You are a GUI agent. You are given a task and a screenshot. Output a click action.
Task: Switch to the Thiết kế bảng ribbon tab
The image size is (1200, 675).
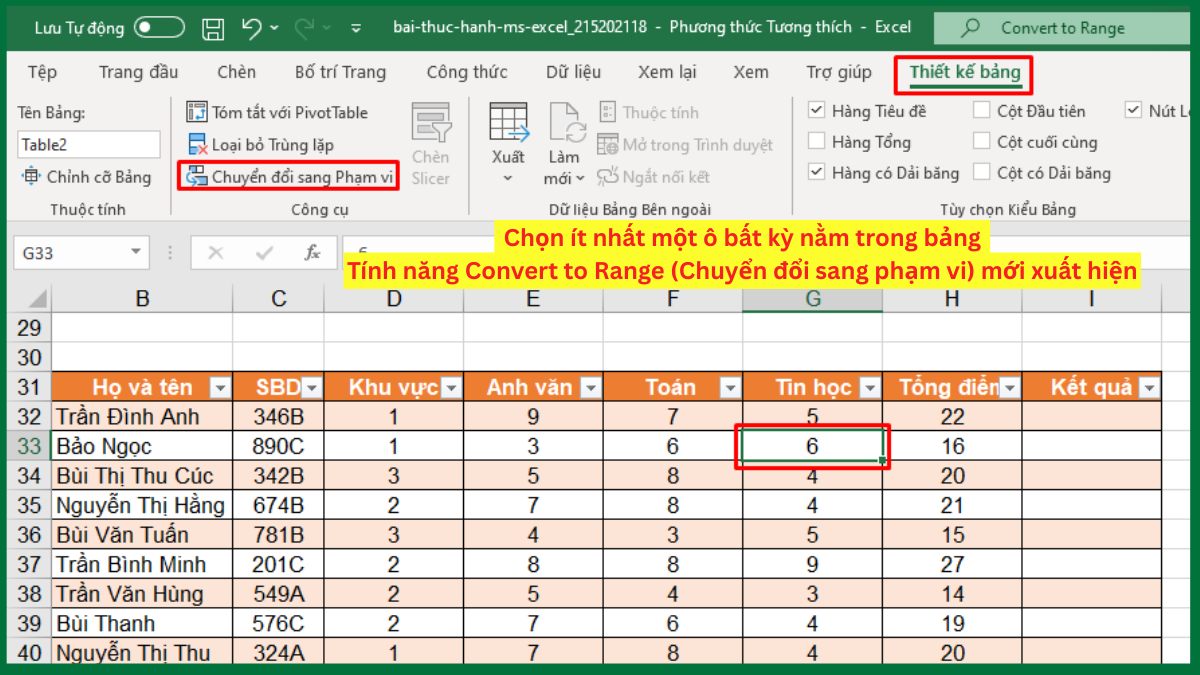coord(963,73)
